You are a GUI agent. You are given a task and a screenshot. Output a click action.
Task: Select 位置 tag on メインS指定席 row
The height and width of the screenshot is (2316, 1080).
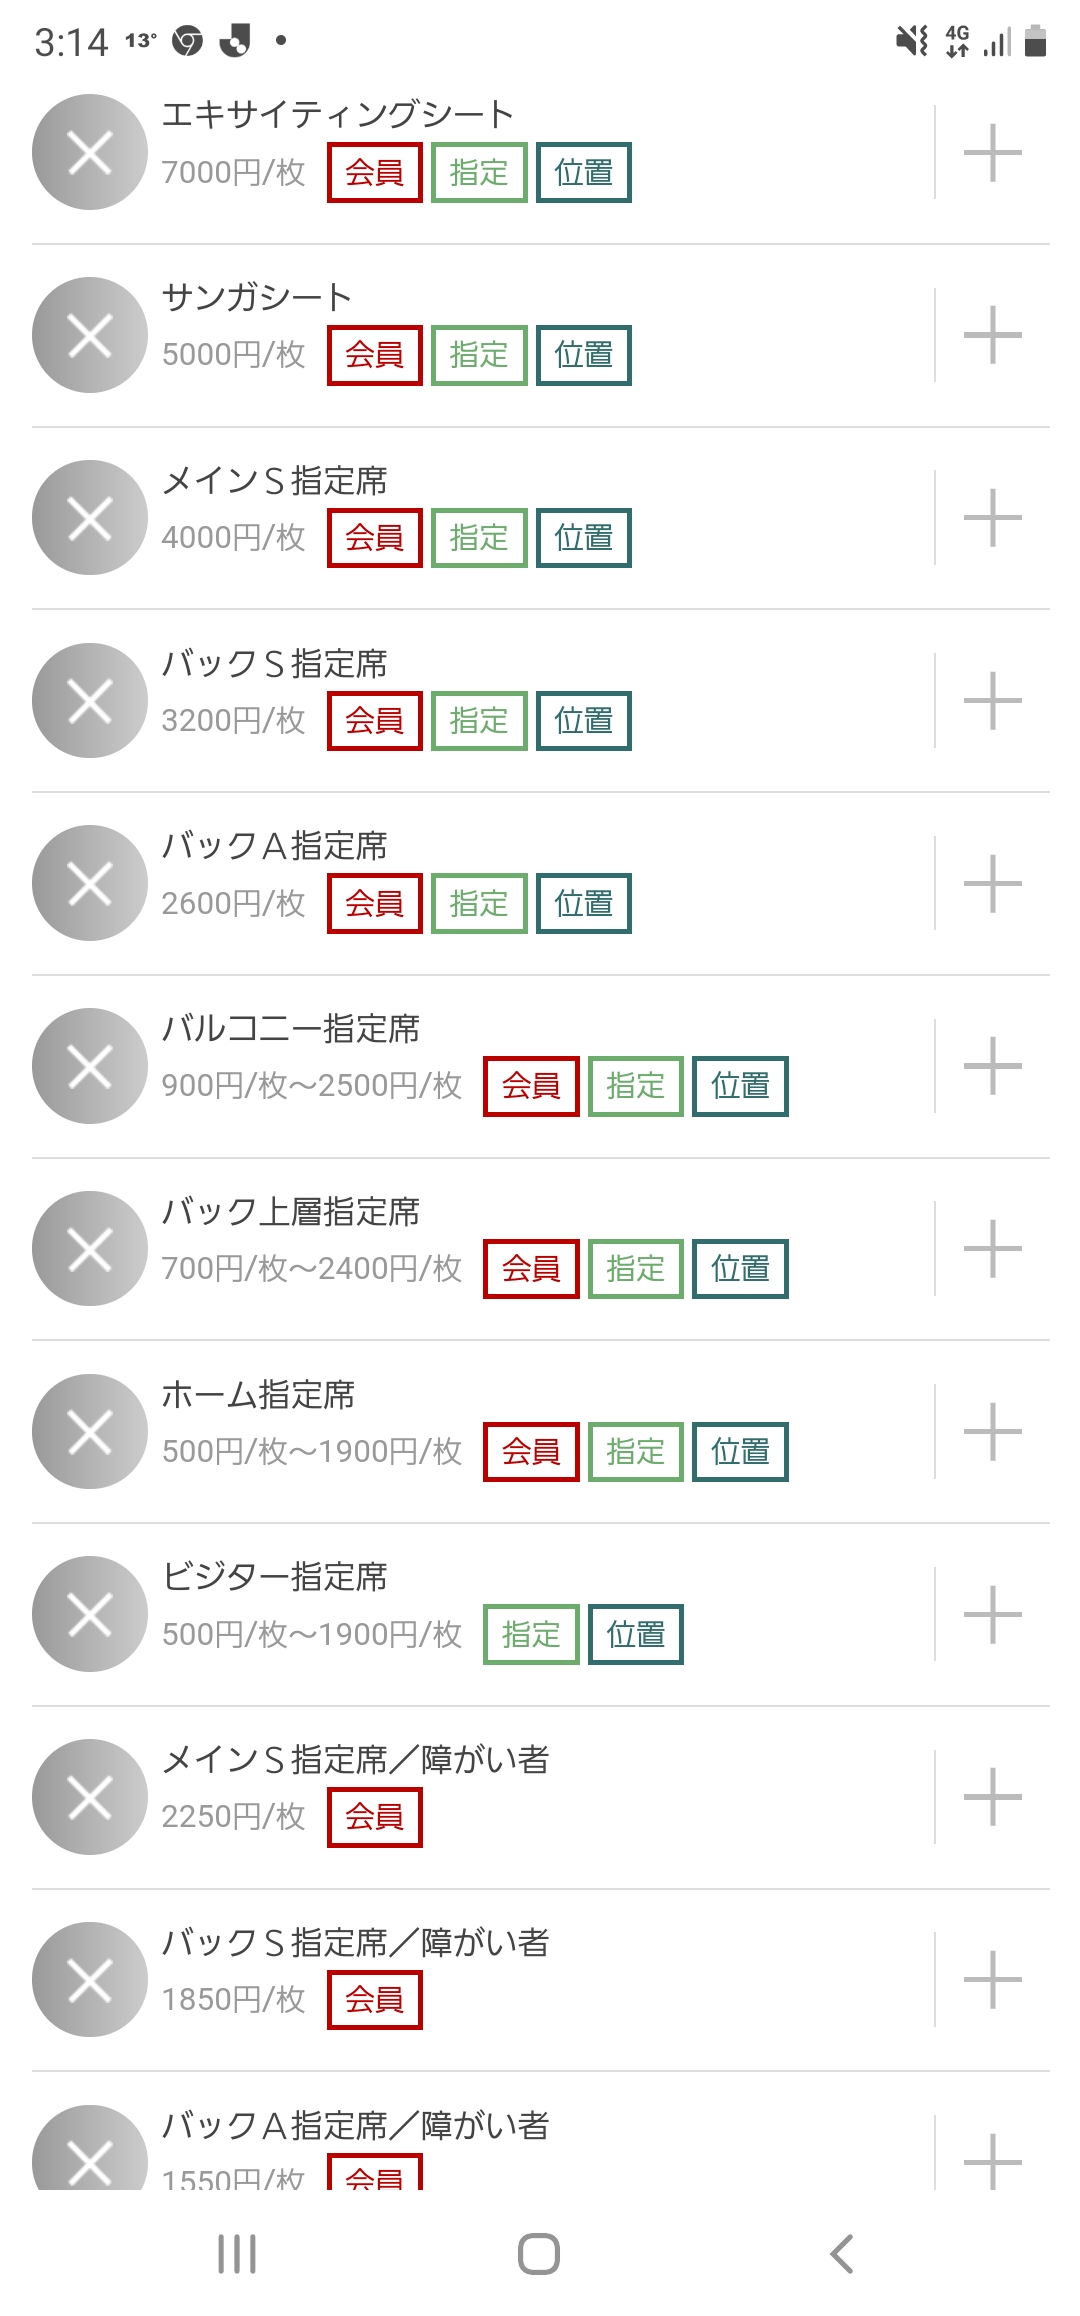point(584,538)
